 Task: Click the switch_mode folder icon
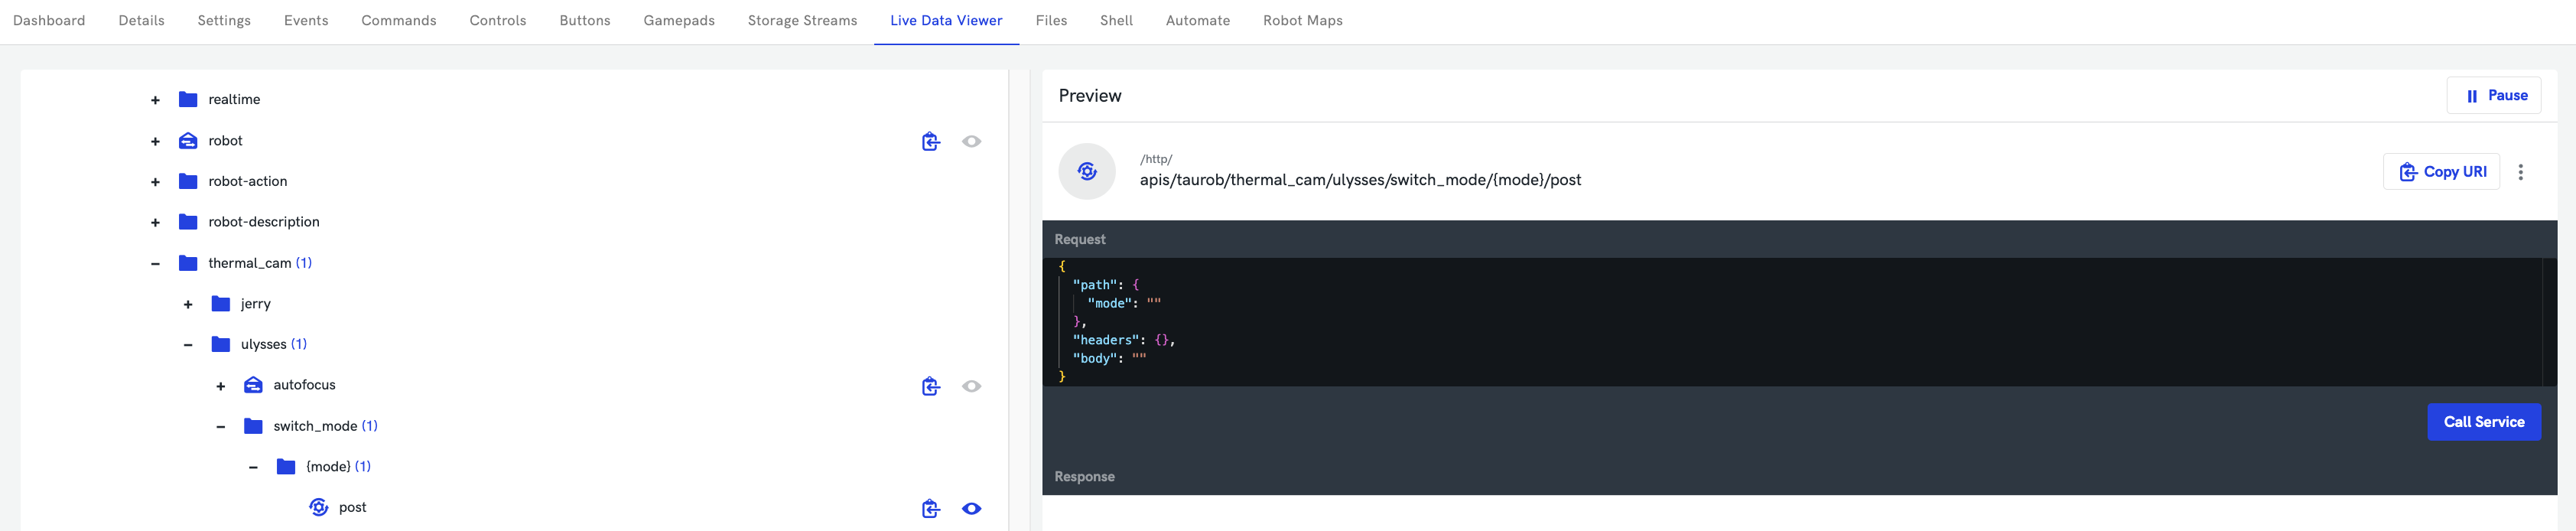pyautogui.click(x=253, y=426)
